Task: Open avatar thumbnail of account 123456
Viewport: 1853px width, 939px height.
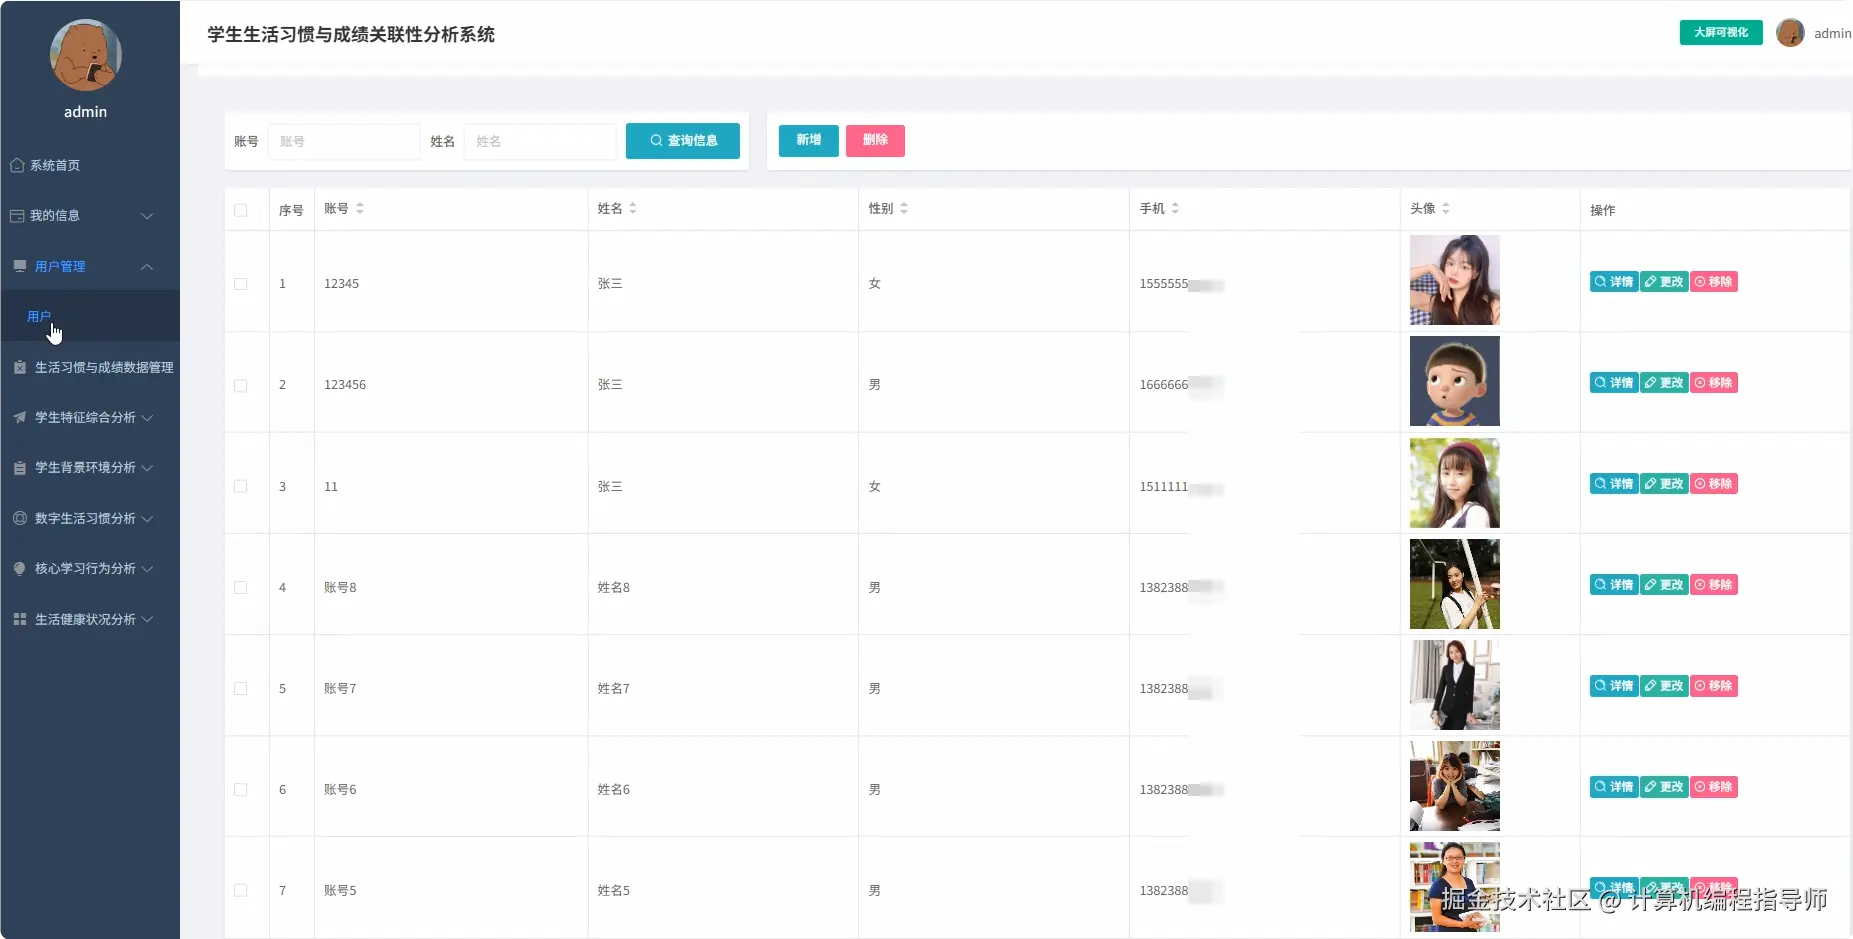Action: pos(1455,381)
